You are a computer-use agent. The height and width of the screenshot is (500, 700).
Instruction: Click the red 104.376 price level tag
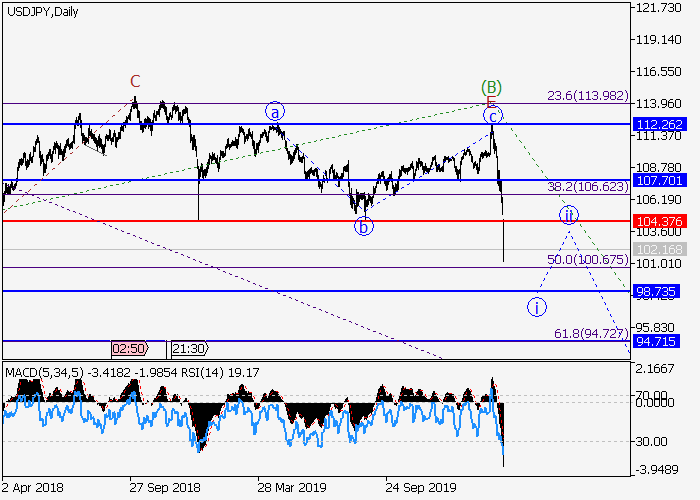(658, 221)
